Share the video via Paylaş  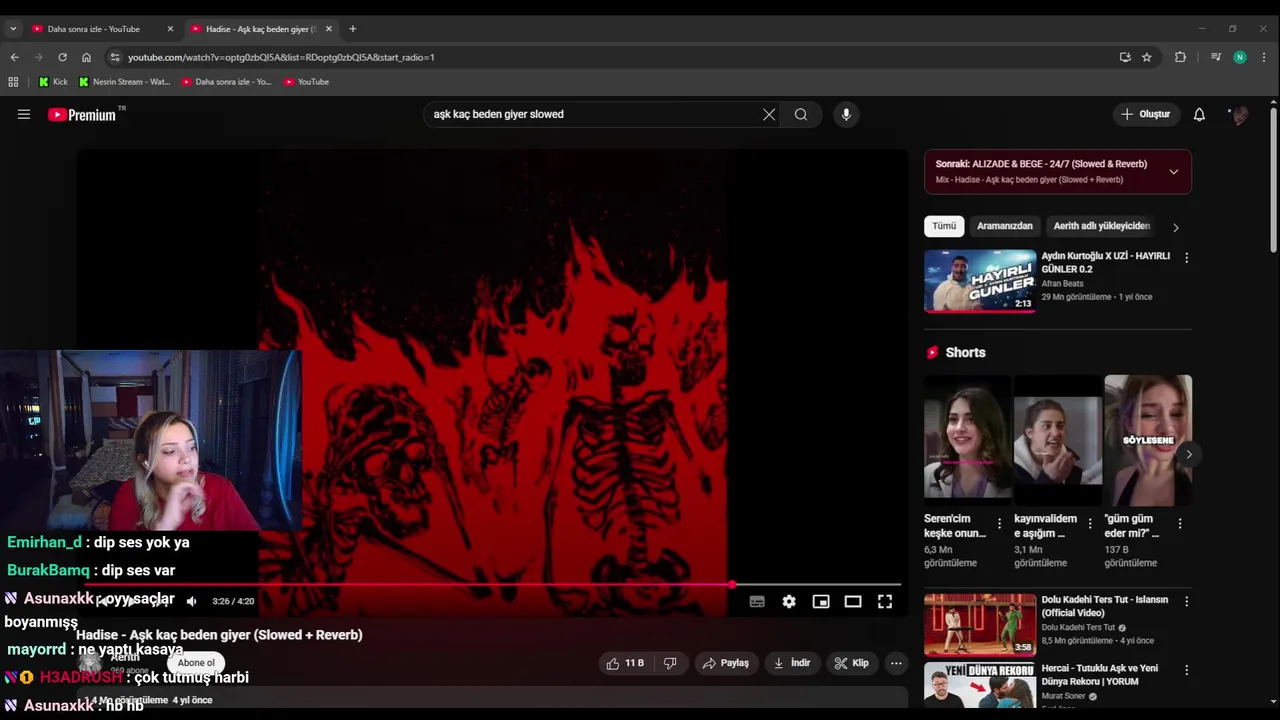coord(726,663)
